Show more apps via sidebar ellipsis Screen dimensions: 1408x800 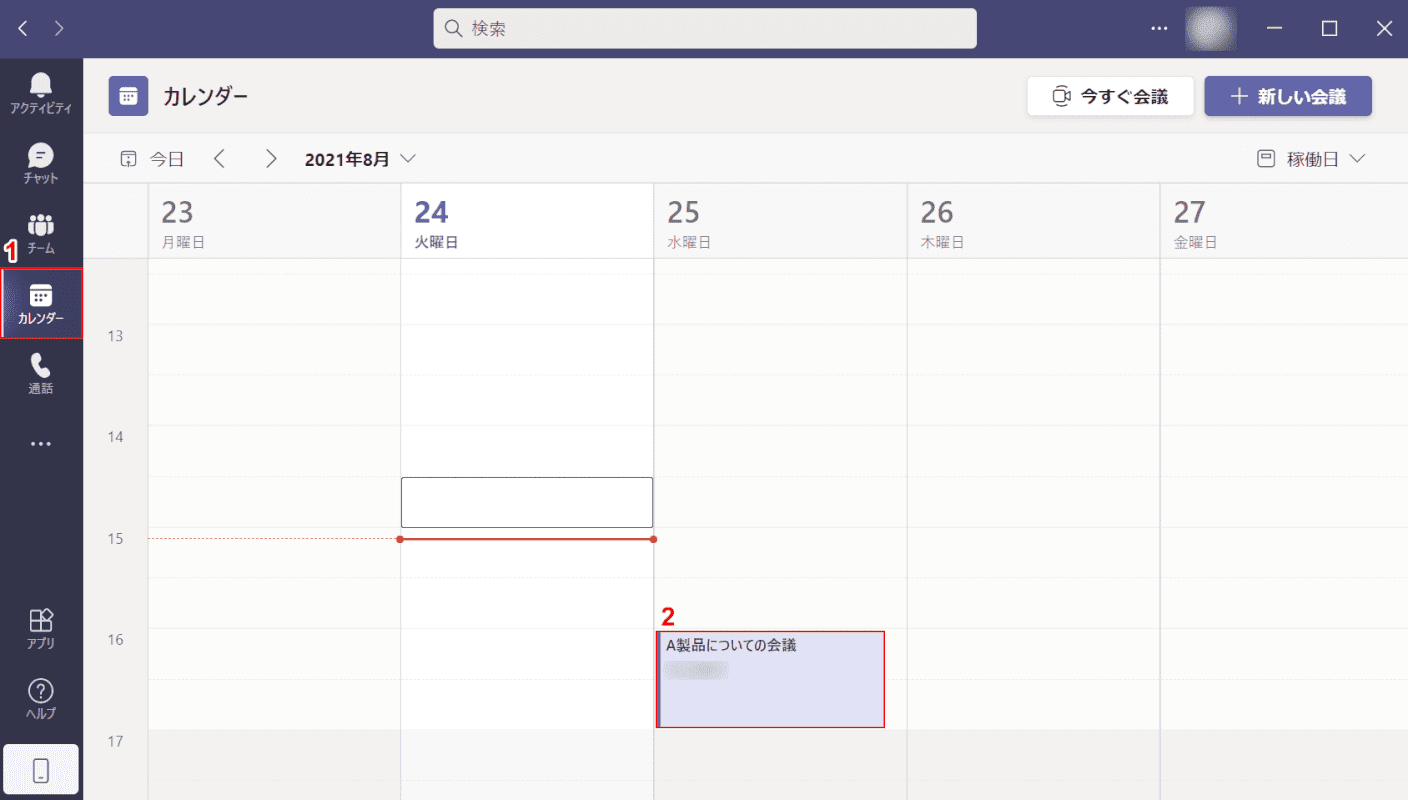41,443
